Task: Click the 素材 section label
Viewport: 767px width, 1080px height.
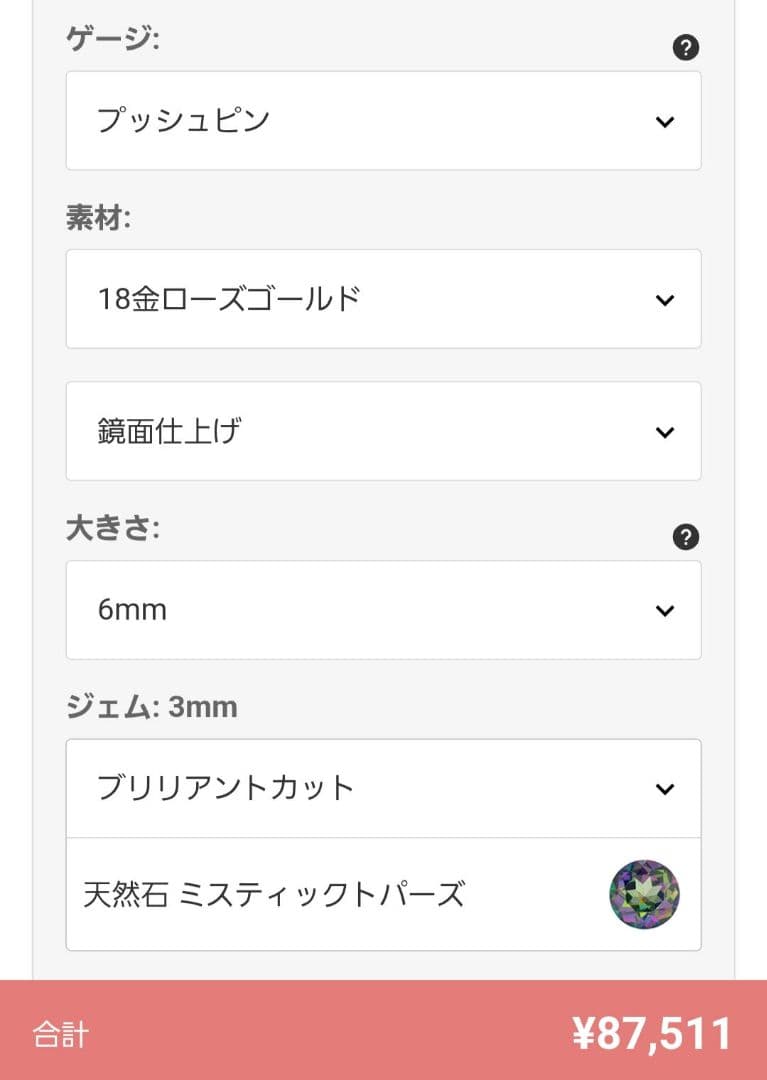Action: (x=98, y=219)
